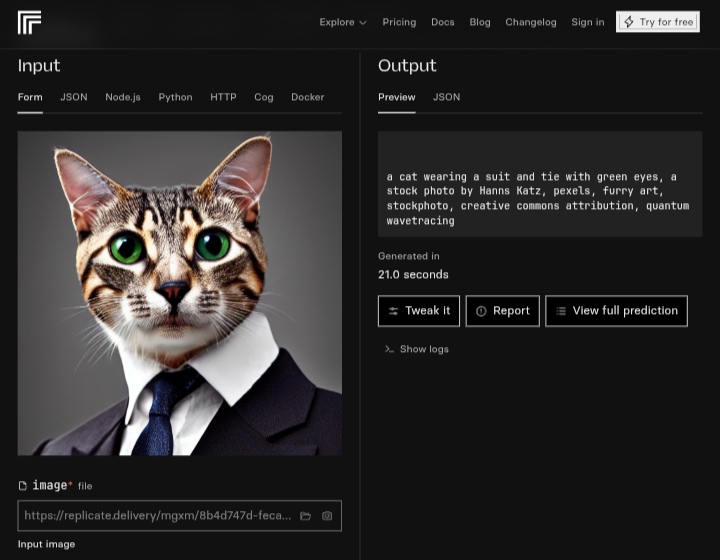The image size is (720, 560).
Task: Open the Pricing page
Action: [x=399, y=22]
